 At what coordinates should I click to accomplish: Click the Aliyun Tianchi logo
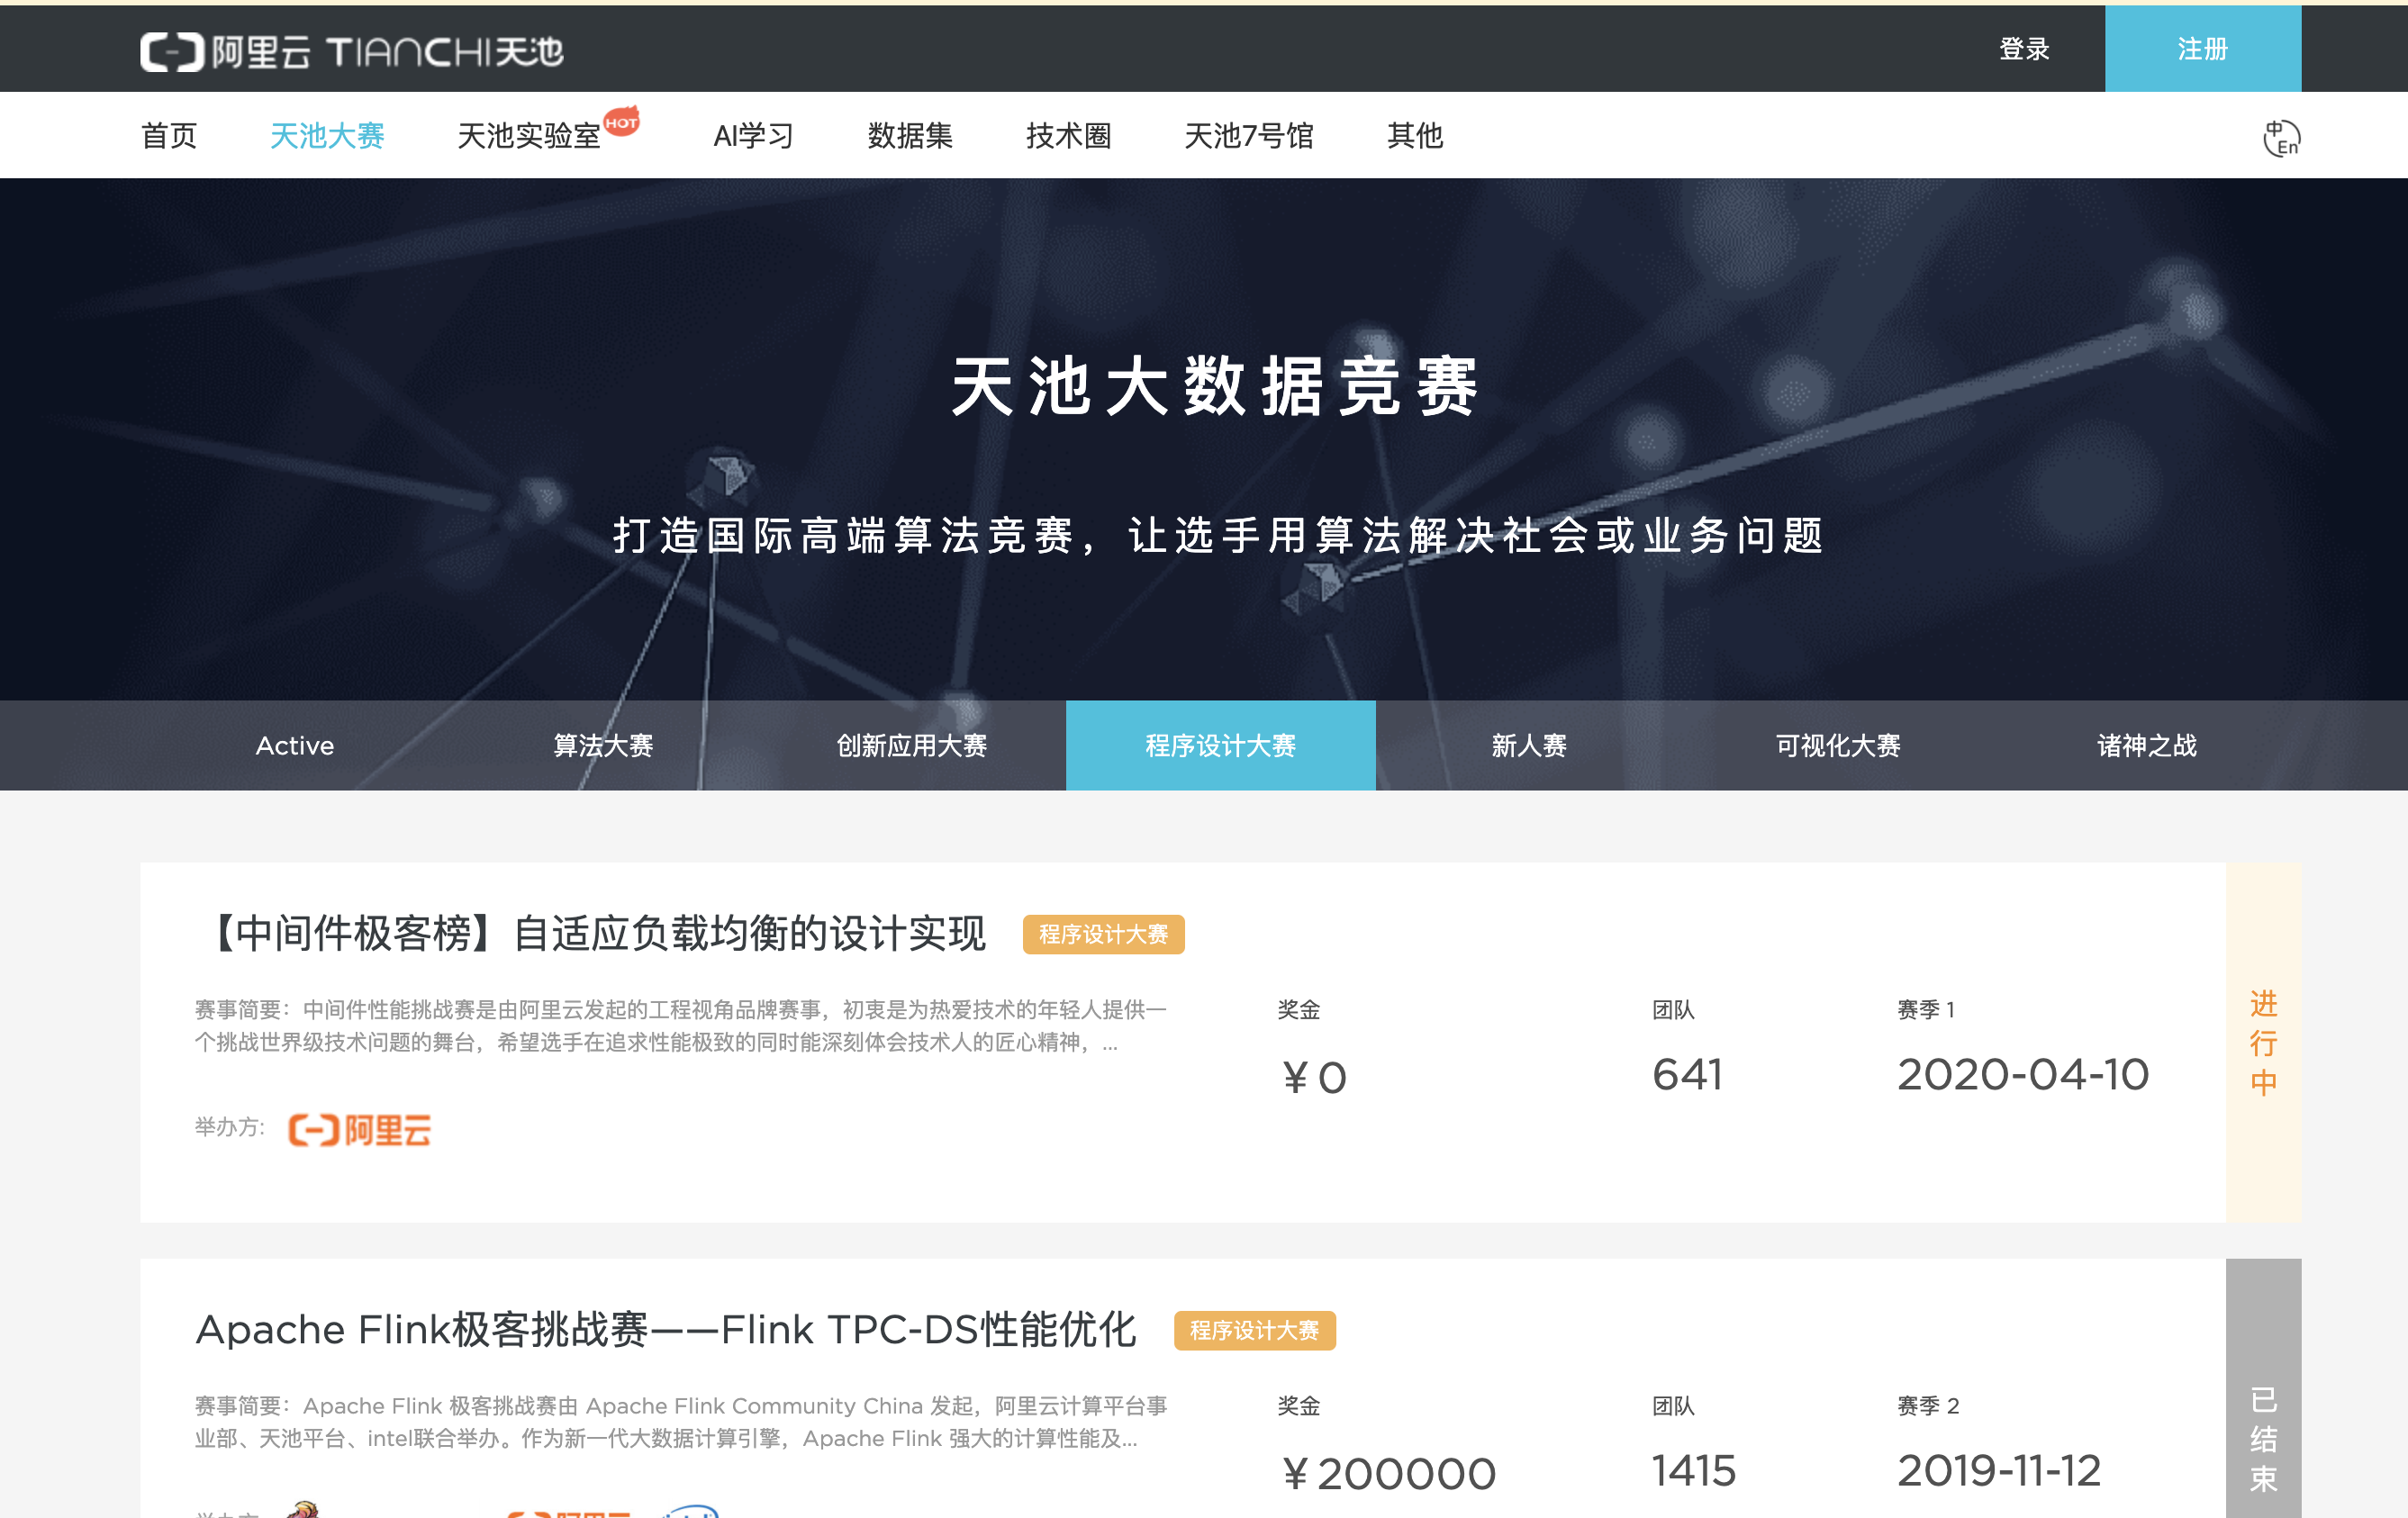351,51
